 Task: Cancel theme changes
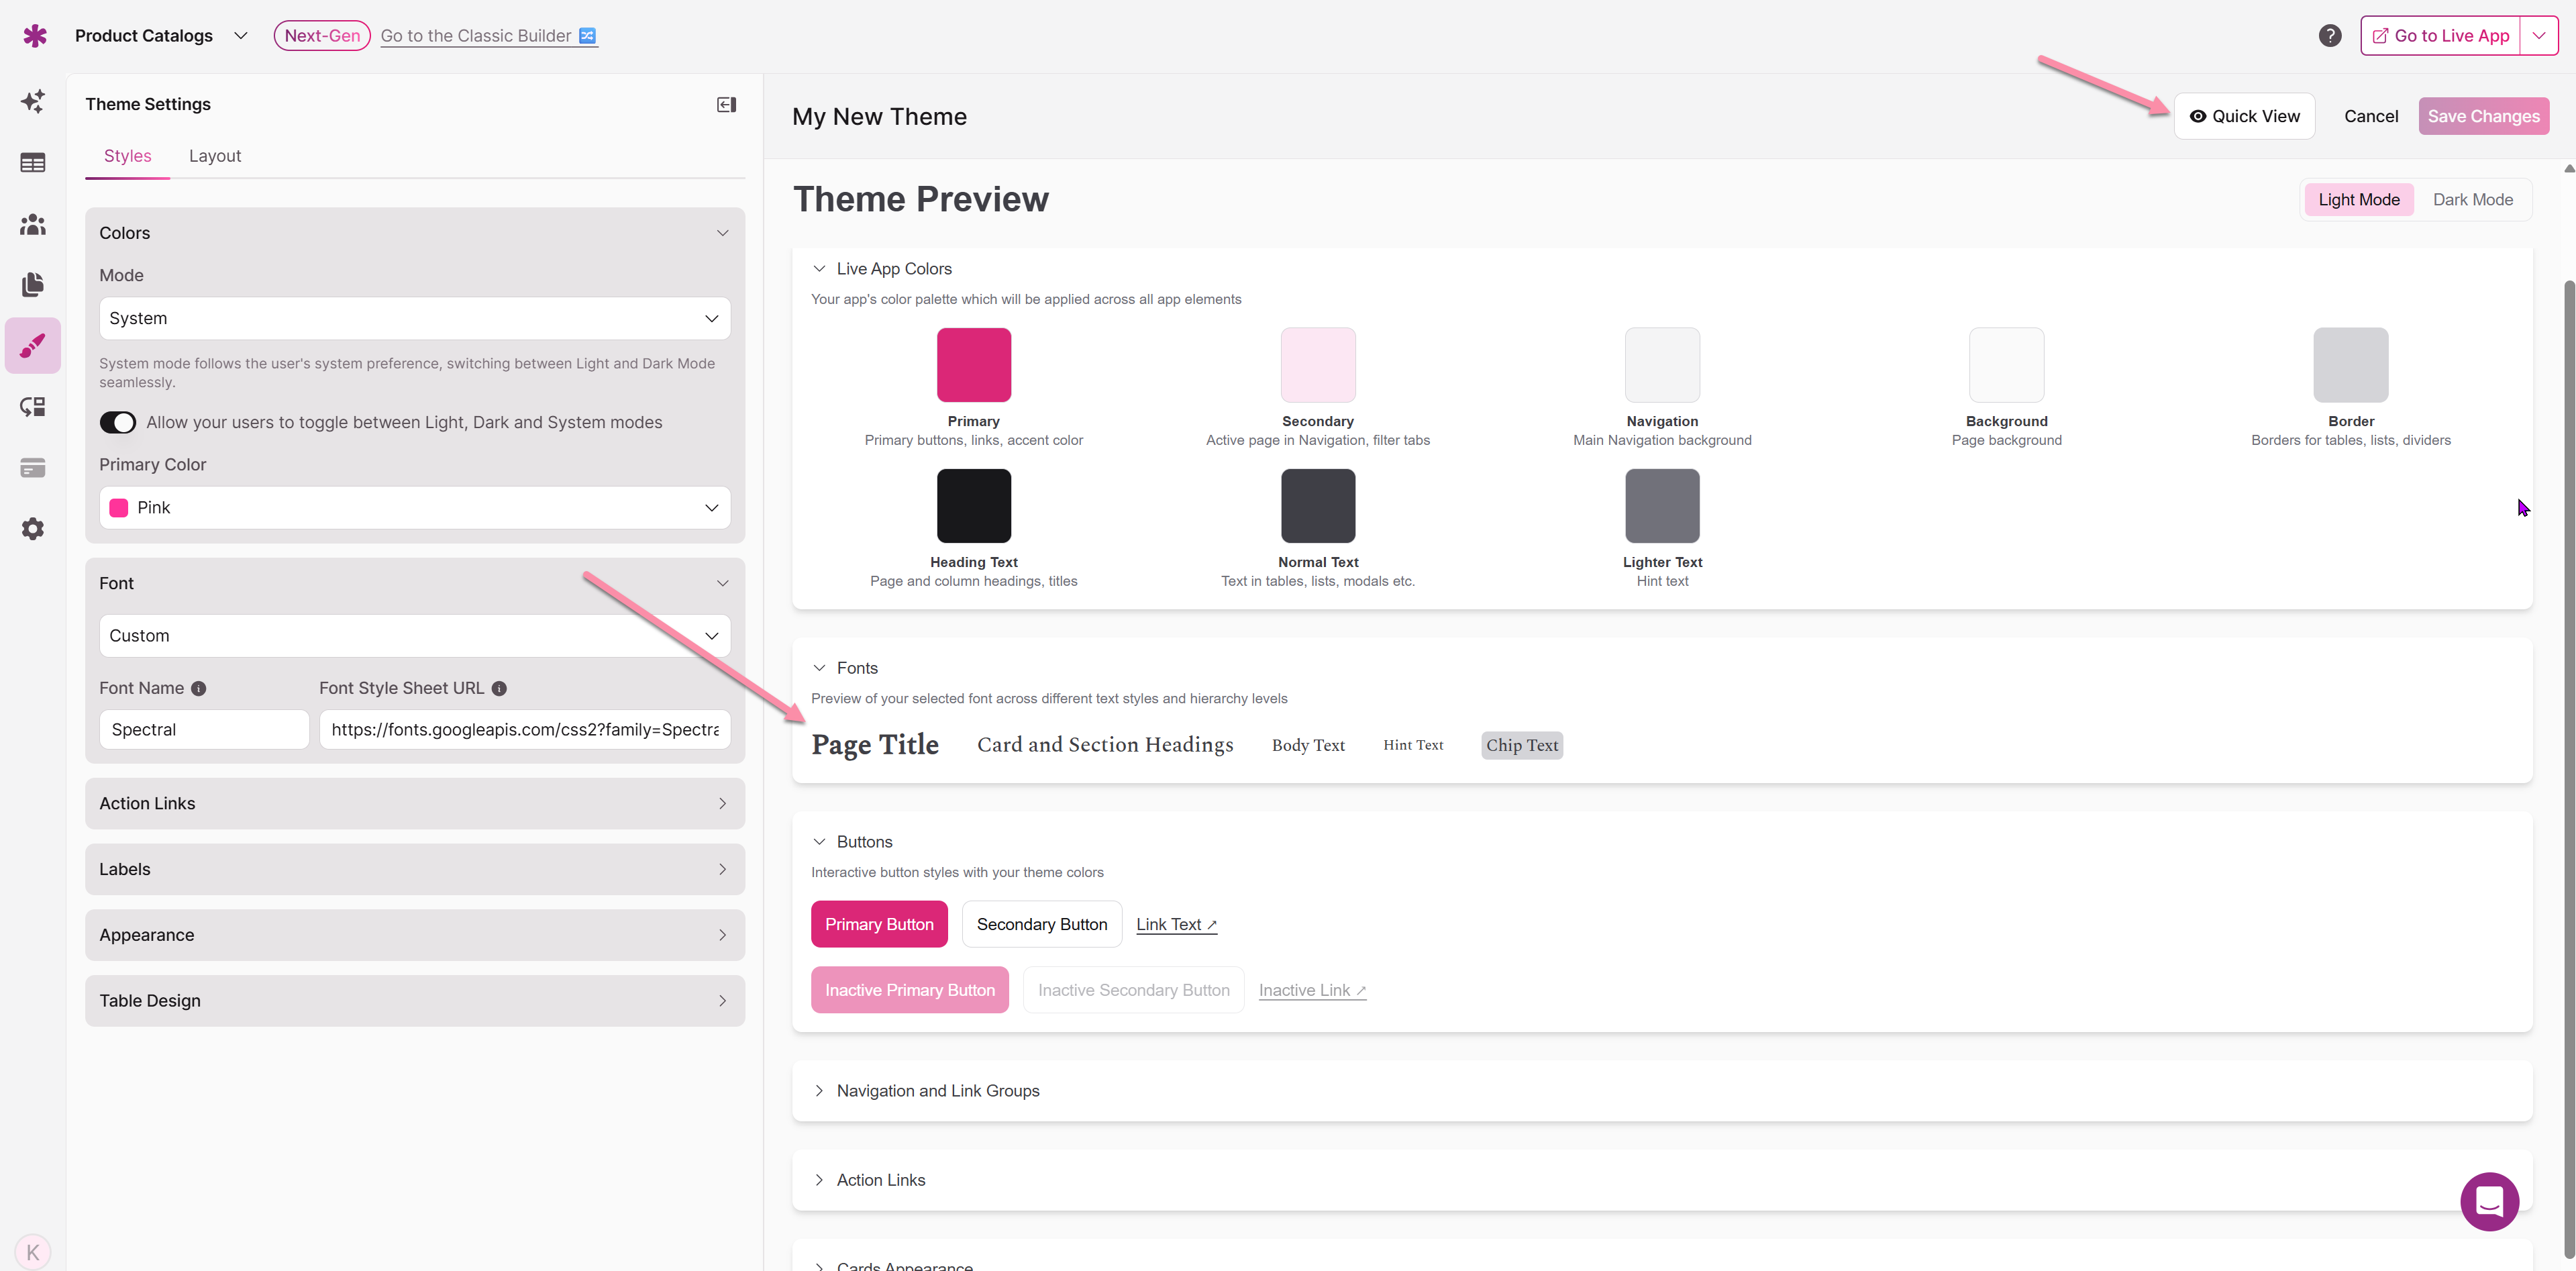point(2371,116)
